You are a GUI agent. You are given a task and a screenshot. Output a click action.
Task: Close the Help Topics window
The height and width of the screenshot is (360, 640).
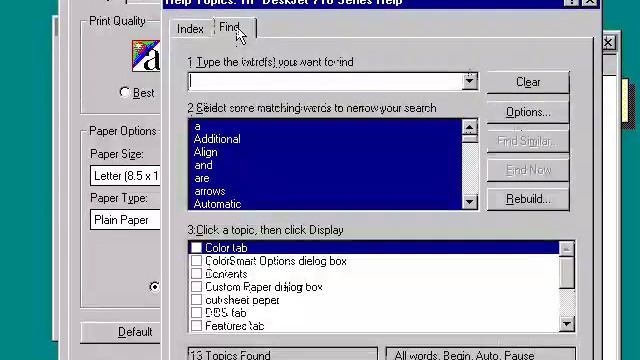[590, 2]
